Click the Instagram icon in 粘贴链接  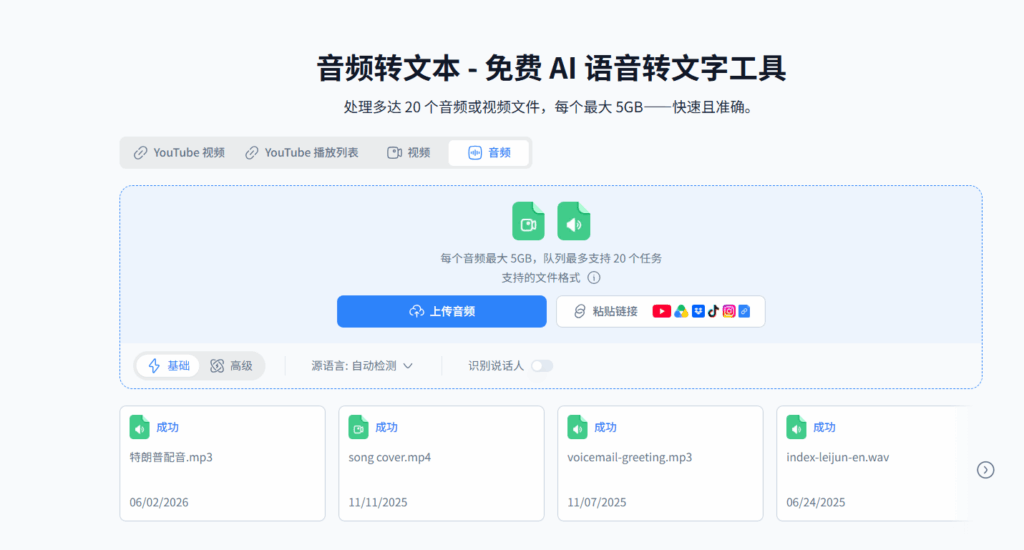point(729,312)
